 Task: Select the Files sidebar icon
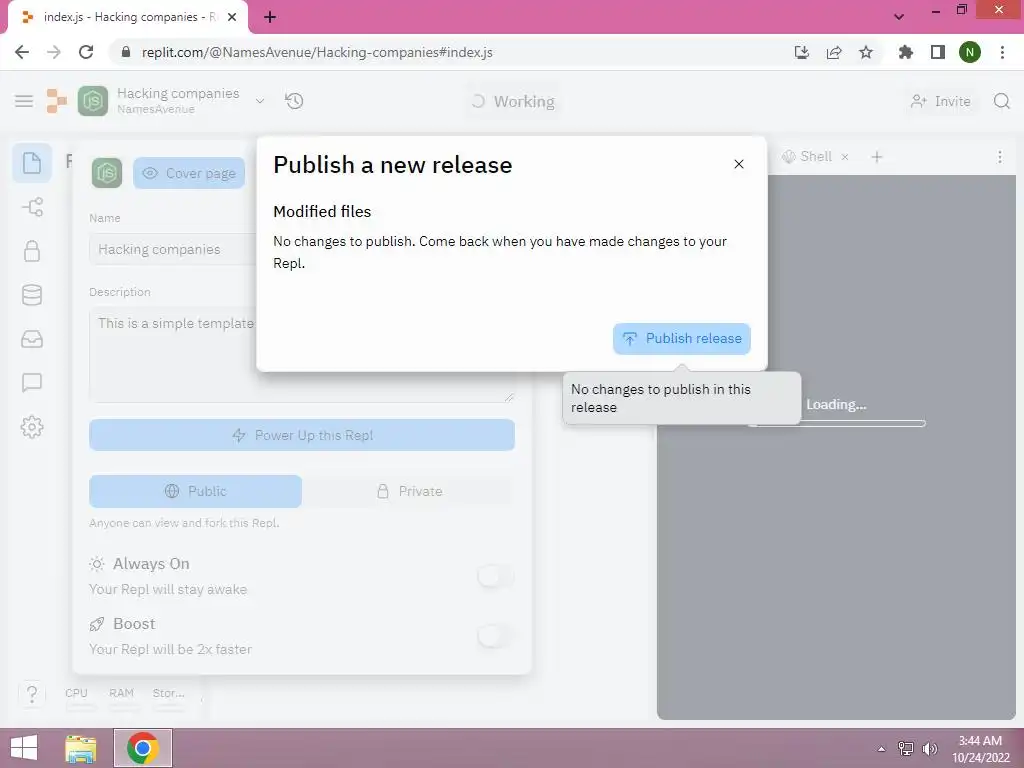[x=32, y=163]
